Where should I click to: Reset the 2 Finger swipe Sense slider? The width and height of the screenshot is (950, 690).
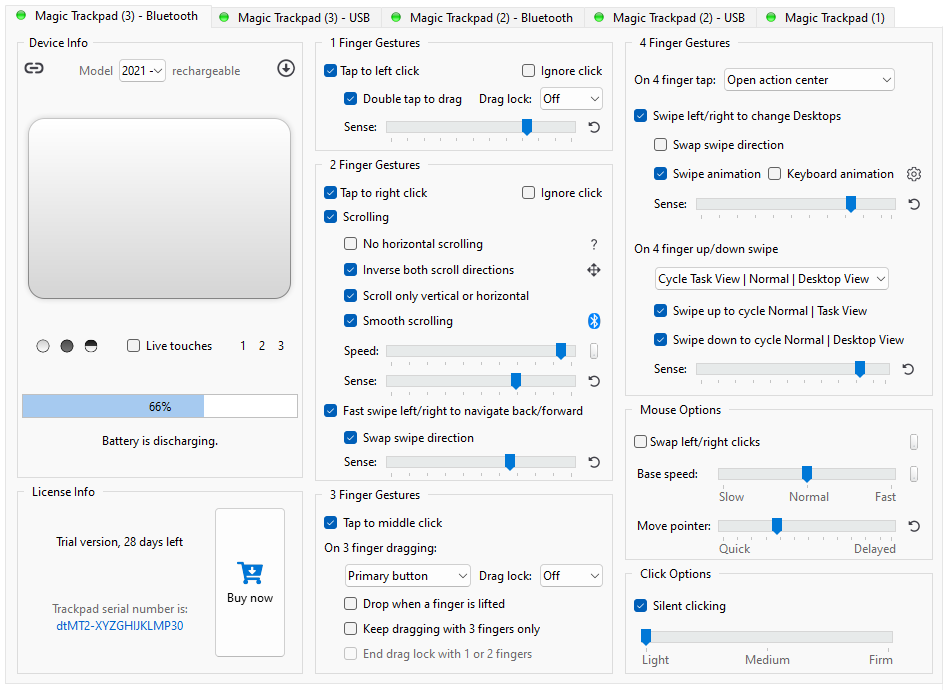click(x=593, y=462)
